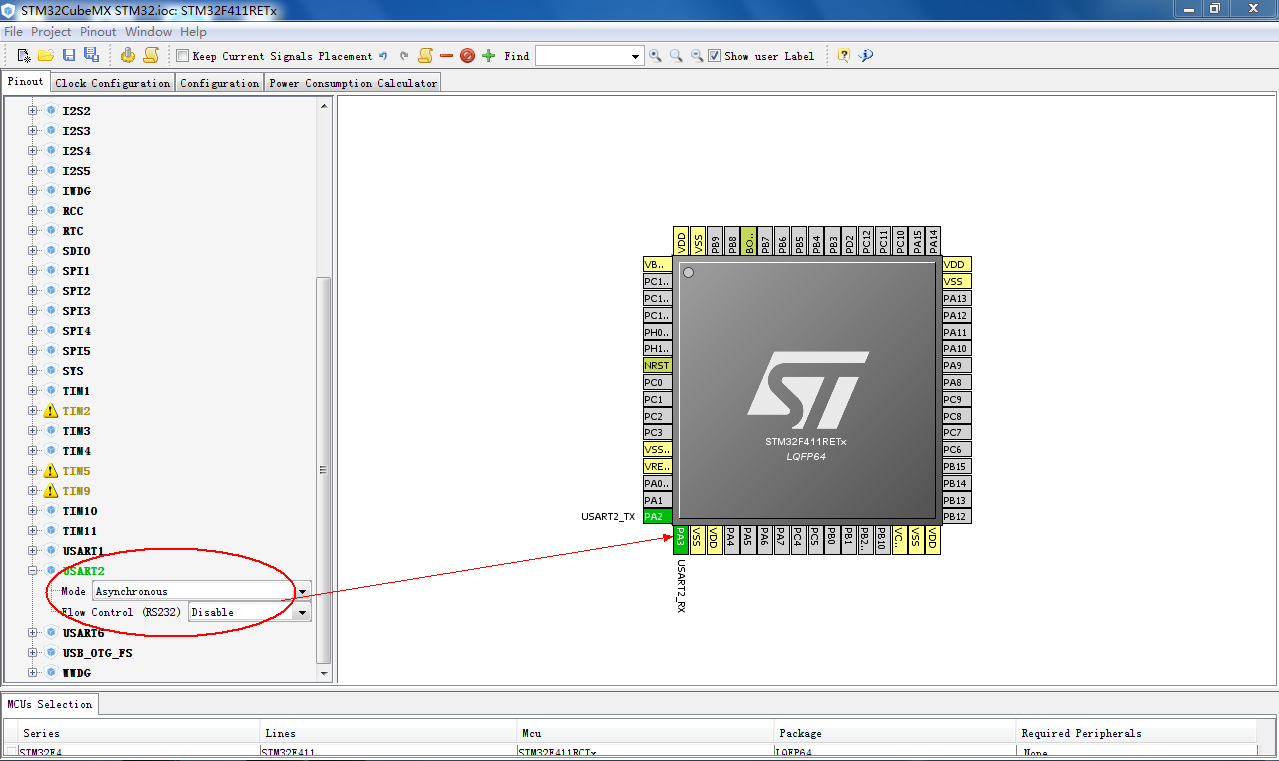Open the Find combo box dropdown
The width and height of the screenshot is (1279, 761).
[635, 56]
